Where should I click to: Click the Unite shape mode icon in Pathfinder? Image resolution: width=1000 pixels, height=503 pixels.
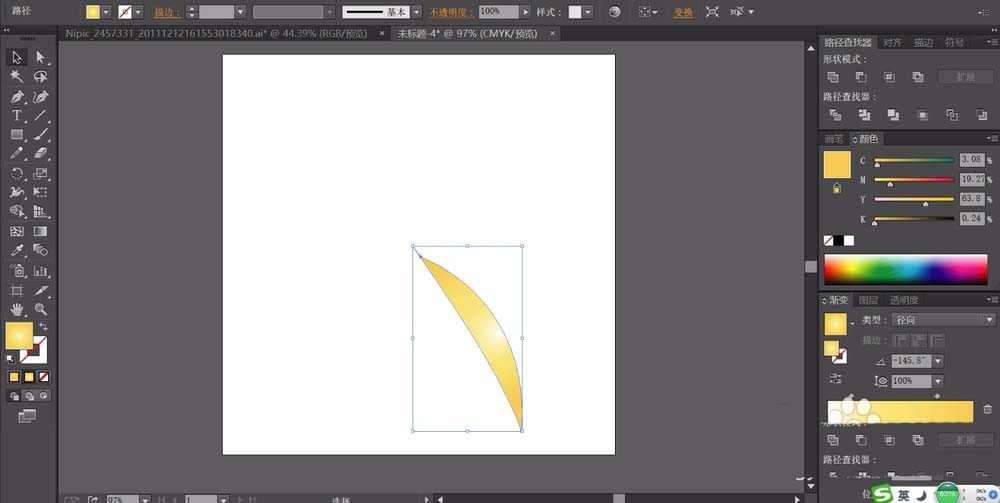[833, 77]
